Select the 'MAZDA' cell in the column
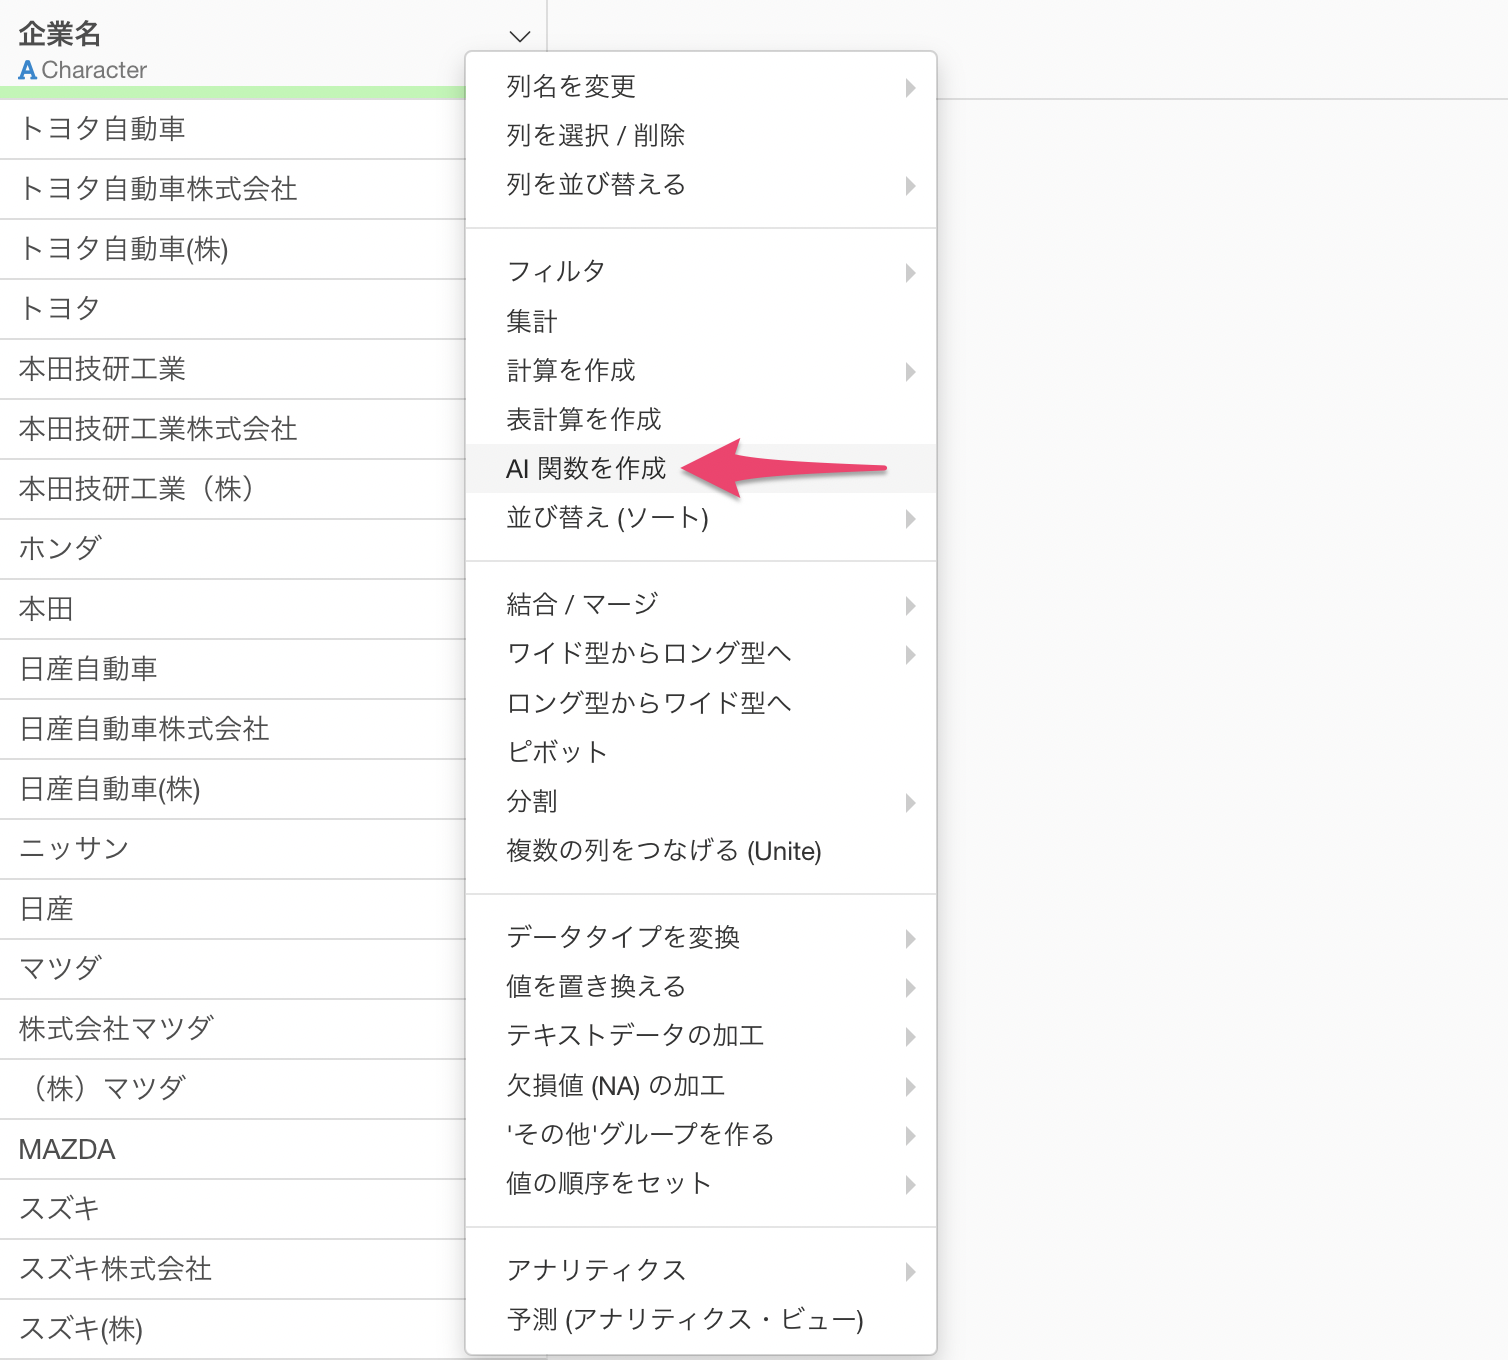The height and width of the screenshot is (1360, 1508). 67,1150
